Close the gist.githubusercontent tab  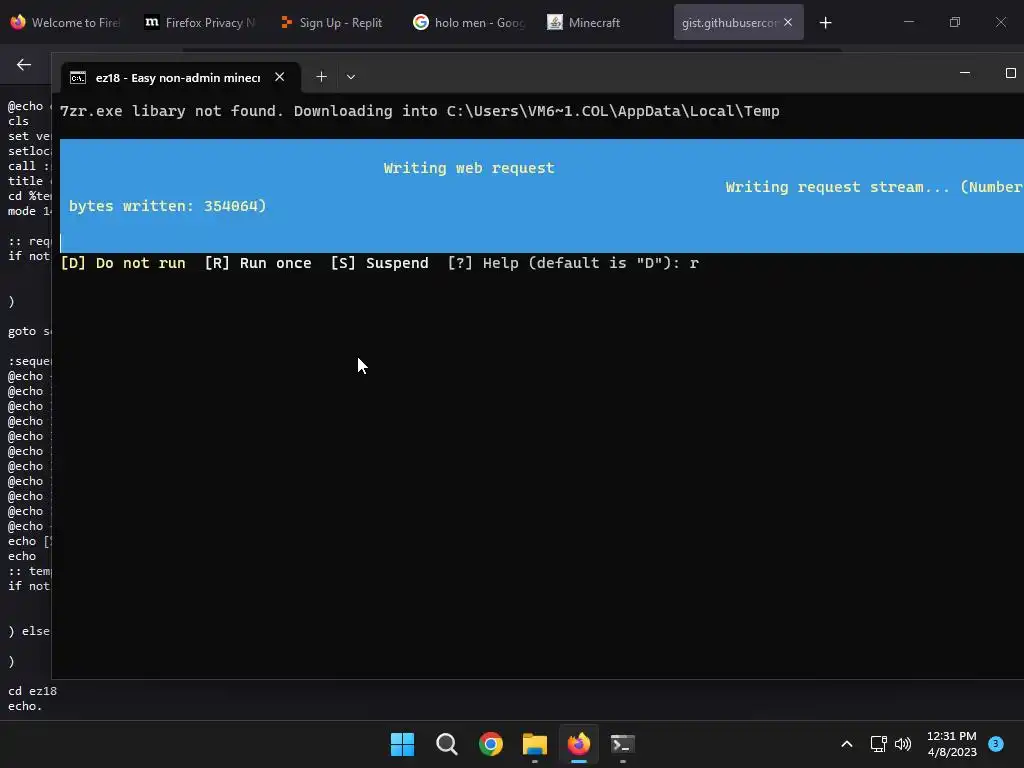[788, 22]
